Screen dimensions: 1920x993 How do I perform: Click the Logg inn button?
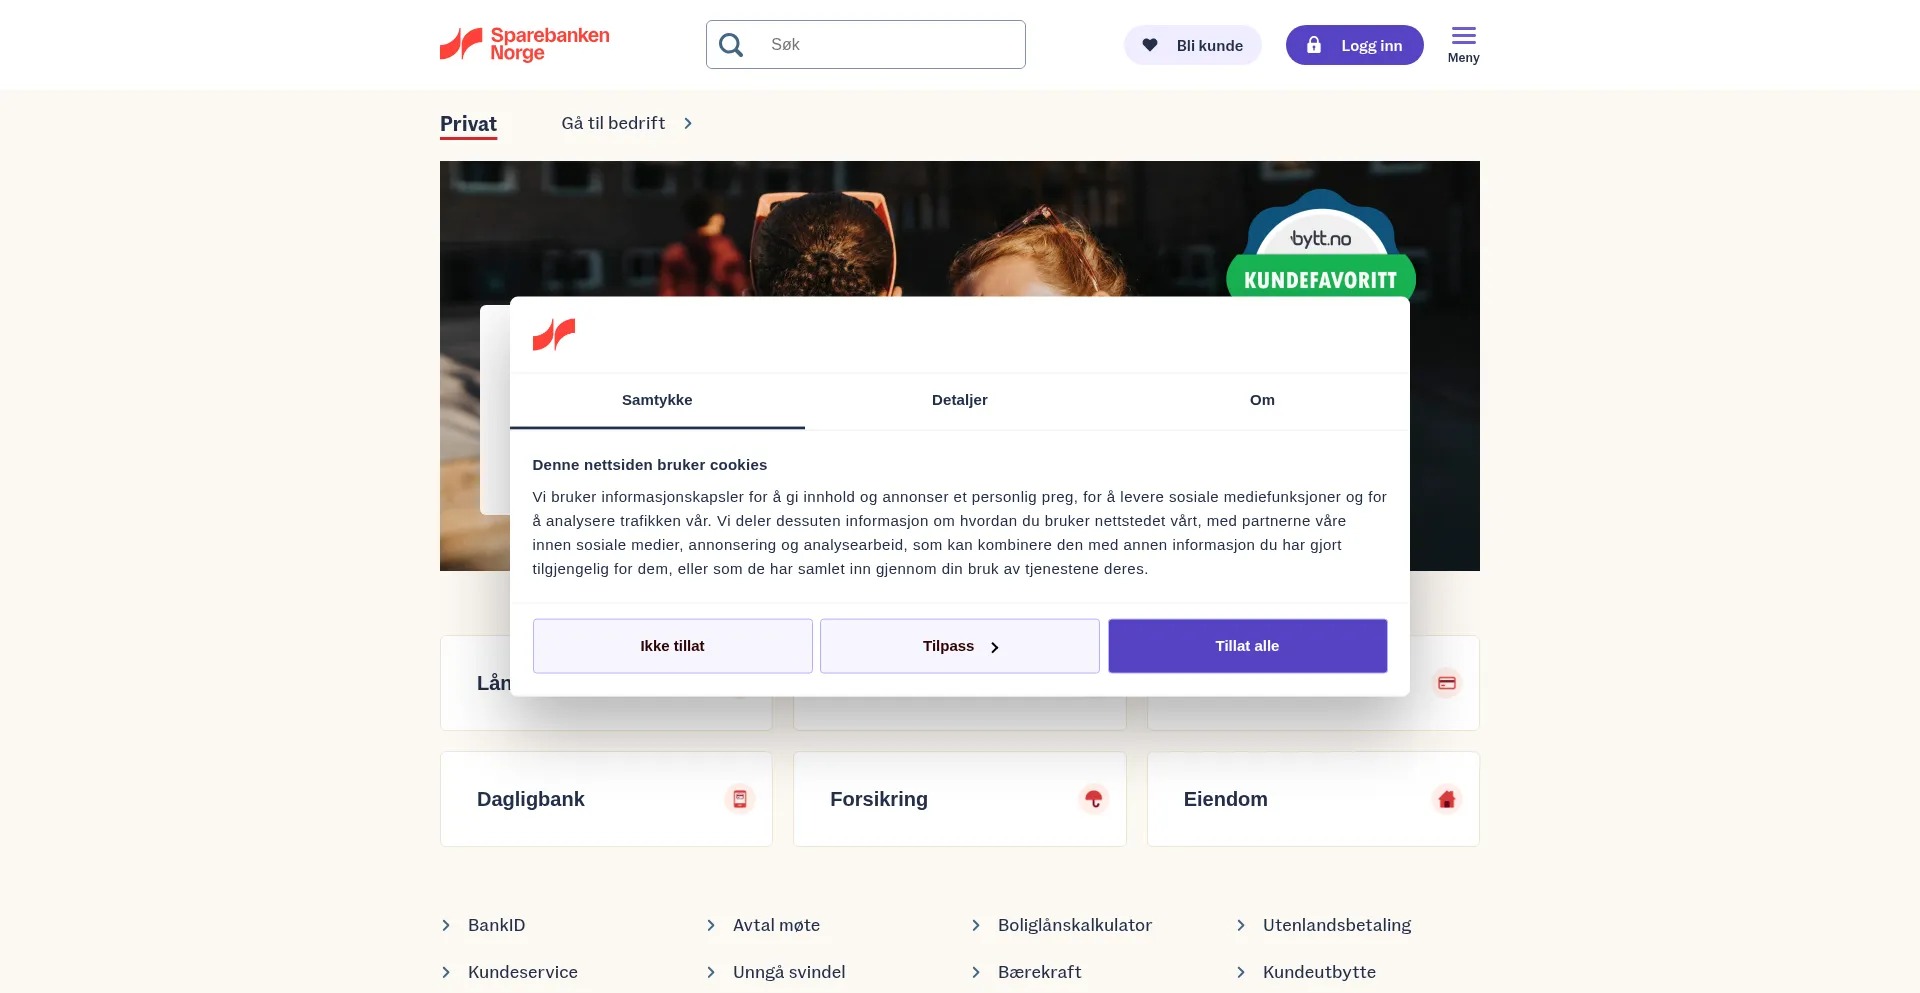[1354, 45]
